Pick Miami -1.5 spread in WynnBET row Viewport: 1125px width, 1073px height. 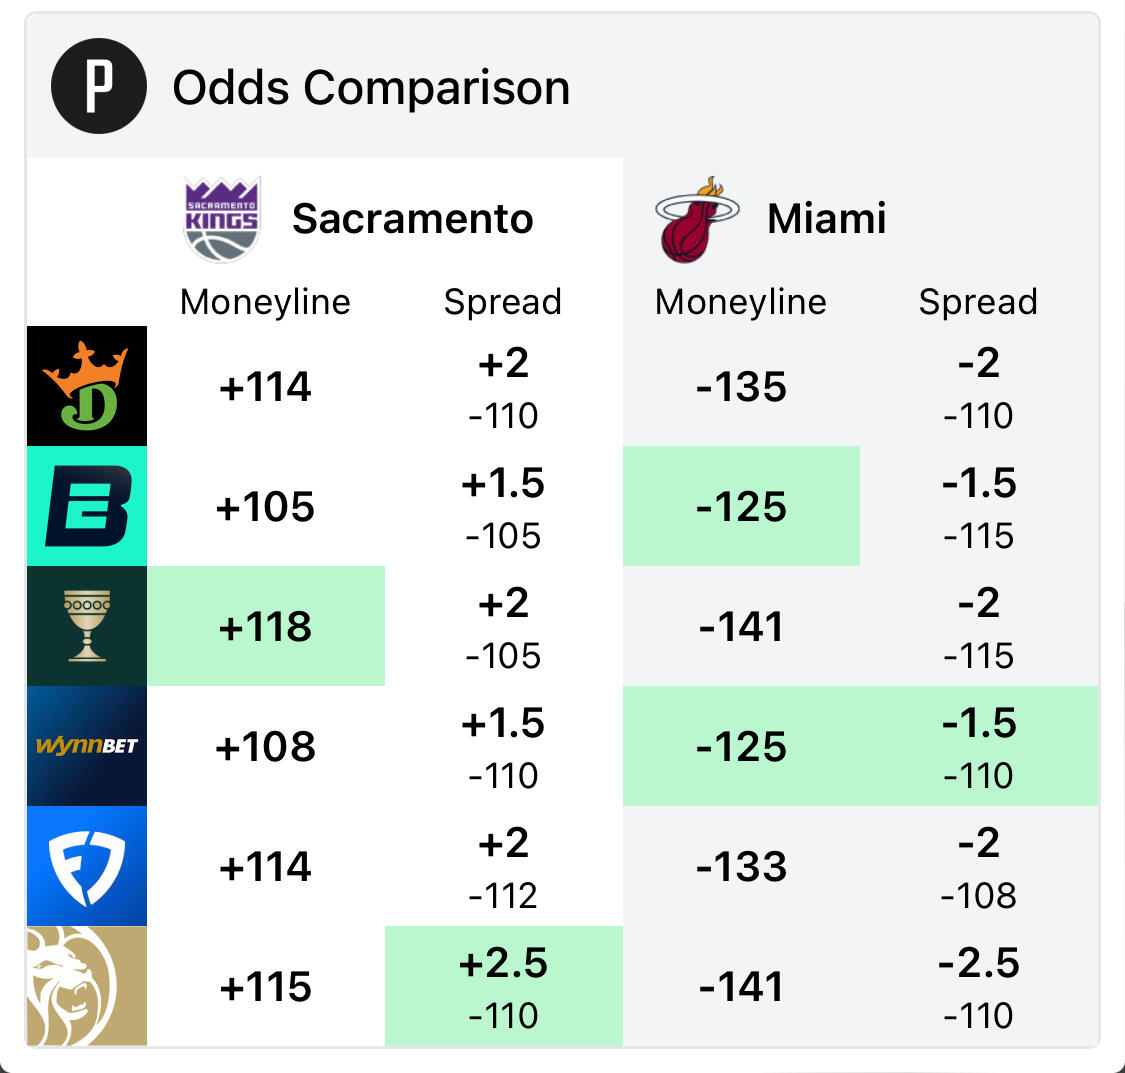click(979, 747)
